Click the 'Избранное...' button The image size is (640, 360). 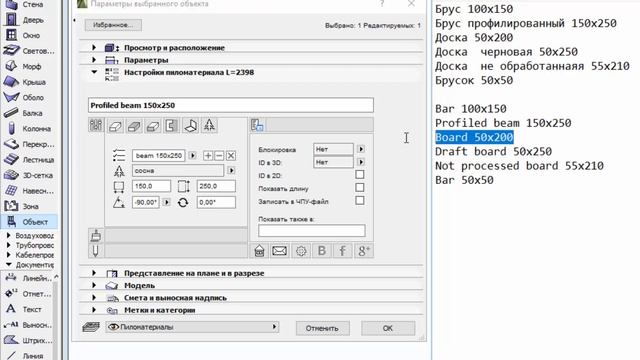tap(113, 25)
